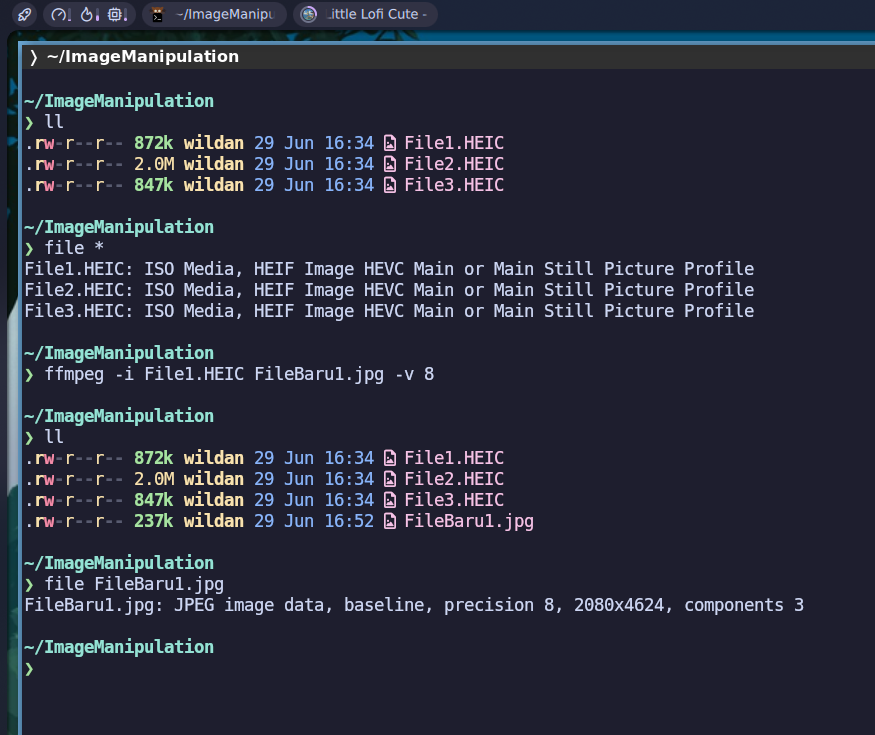Click the speedometer system monitor icon
The height and width of the screenshot is (735, 875).
60,15
